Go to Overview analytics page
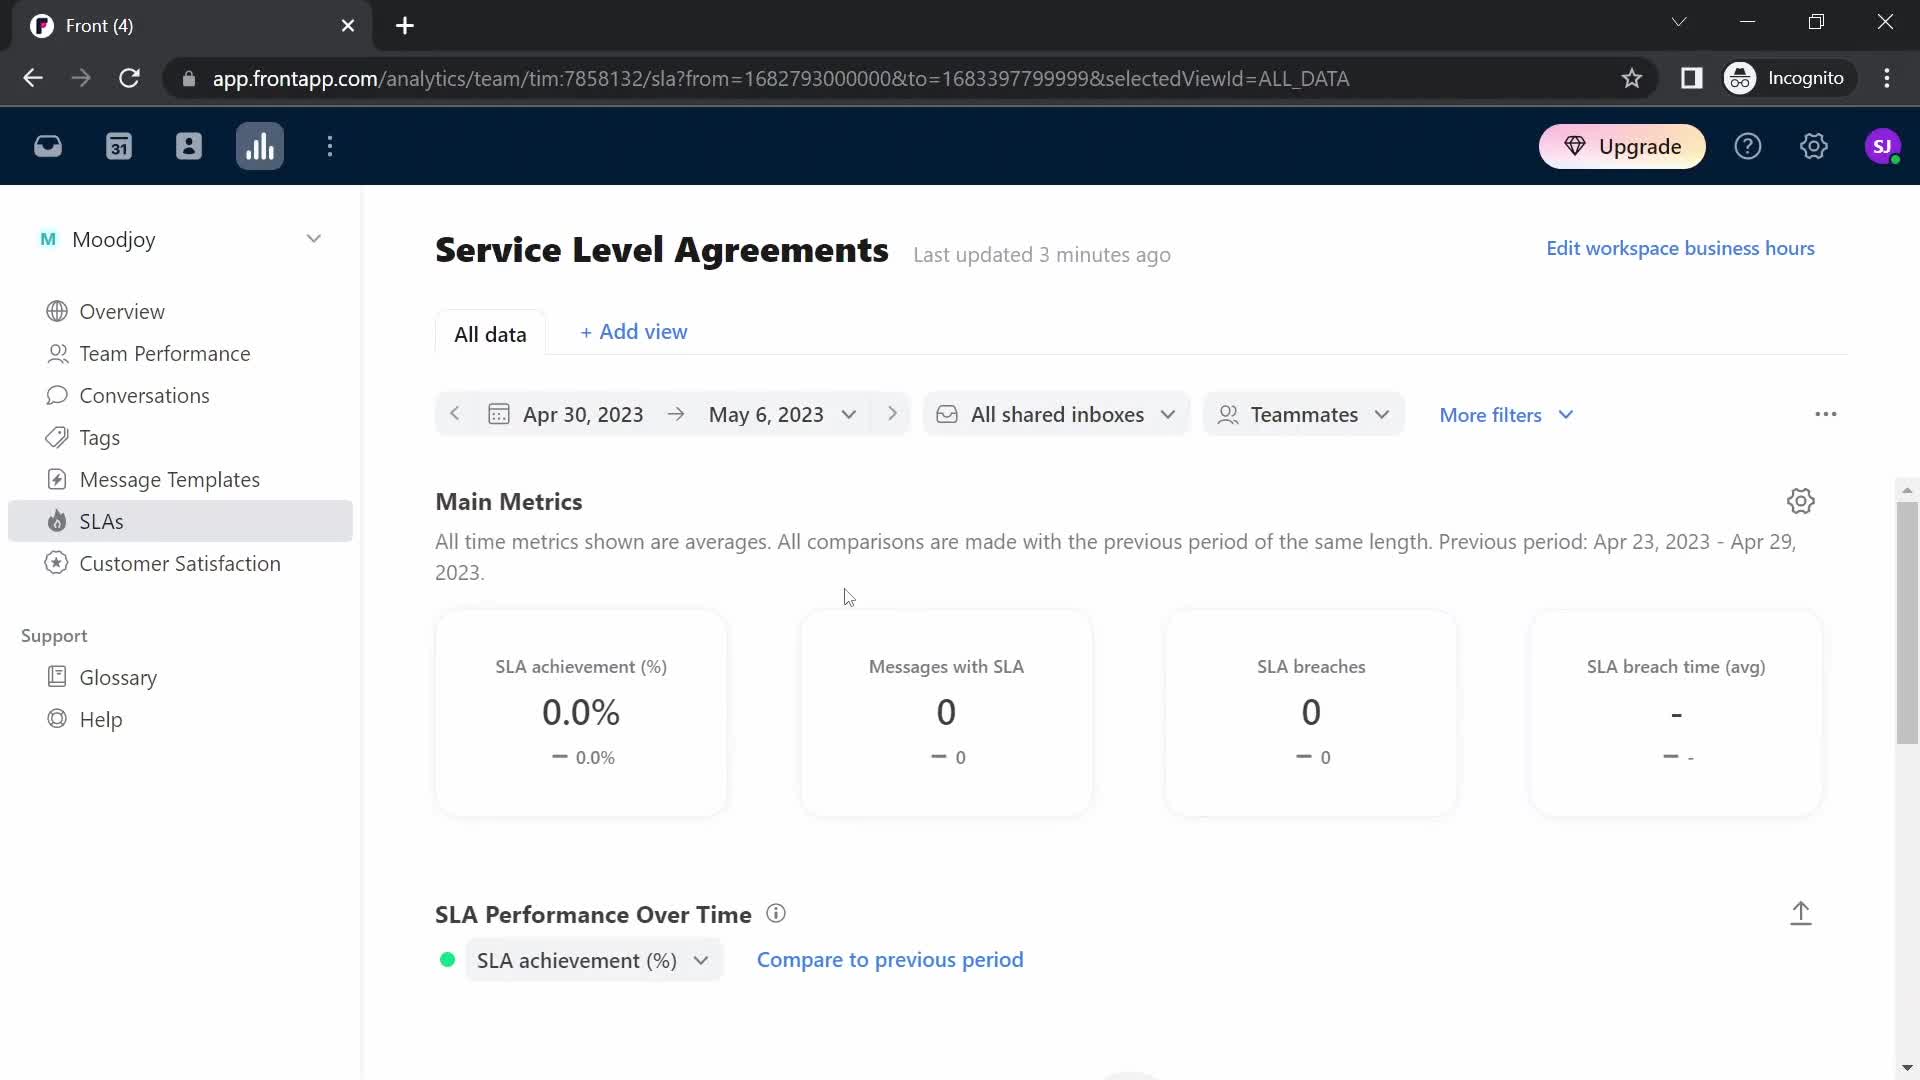The image size is (1920, 1080). point(122,312)
